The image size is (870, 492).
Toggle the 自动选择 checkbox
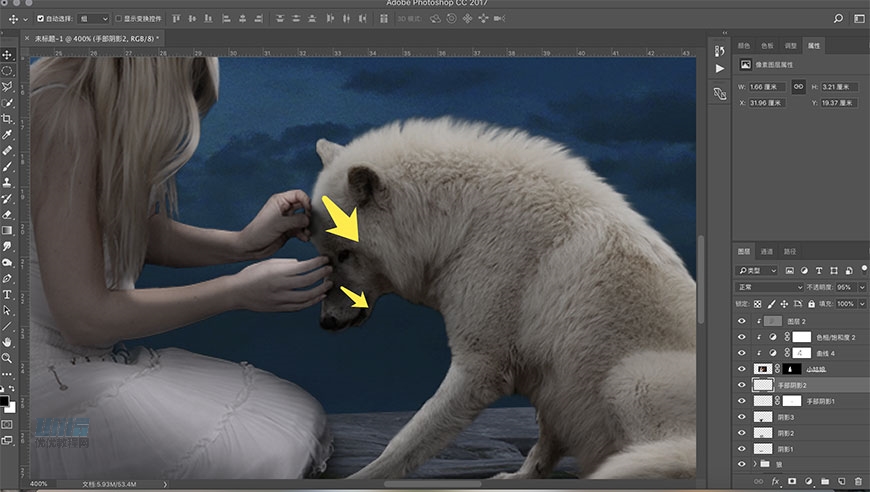tap(41, 19)
